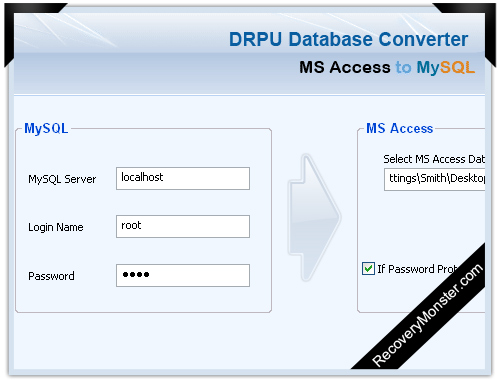Image resolution: width=500 pixels, height=380 pixels.
Task: Click the MySQL Server field containing localhost
Action: point(183,178)
